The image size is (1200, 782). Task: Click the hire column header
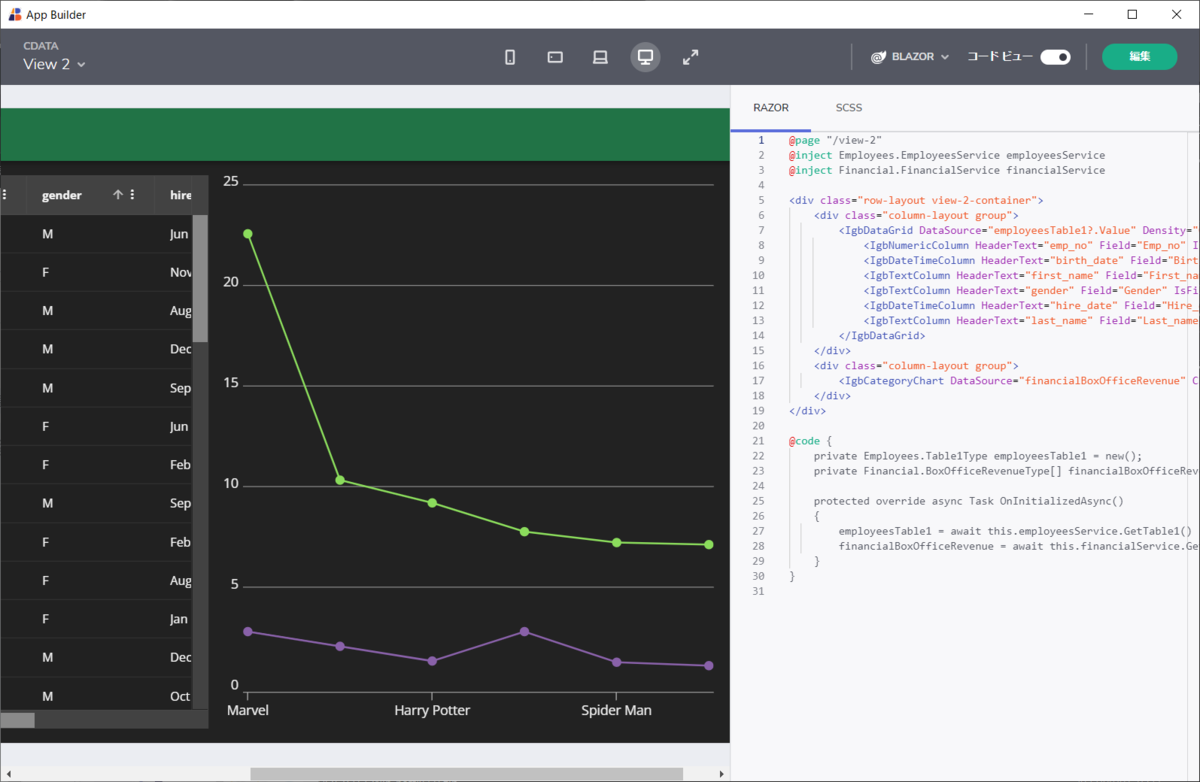coord(181,195)
